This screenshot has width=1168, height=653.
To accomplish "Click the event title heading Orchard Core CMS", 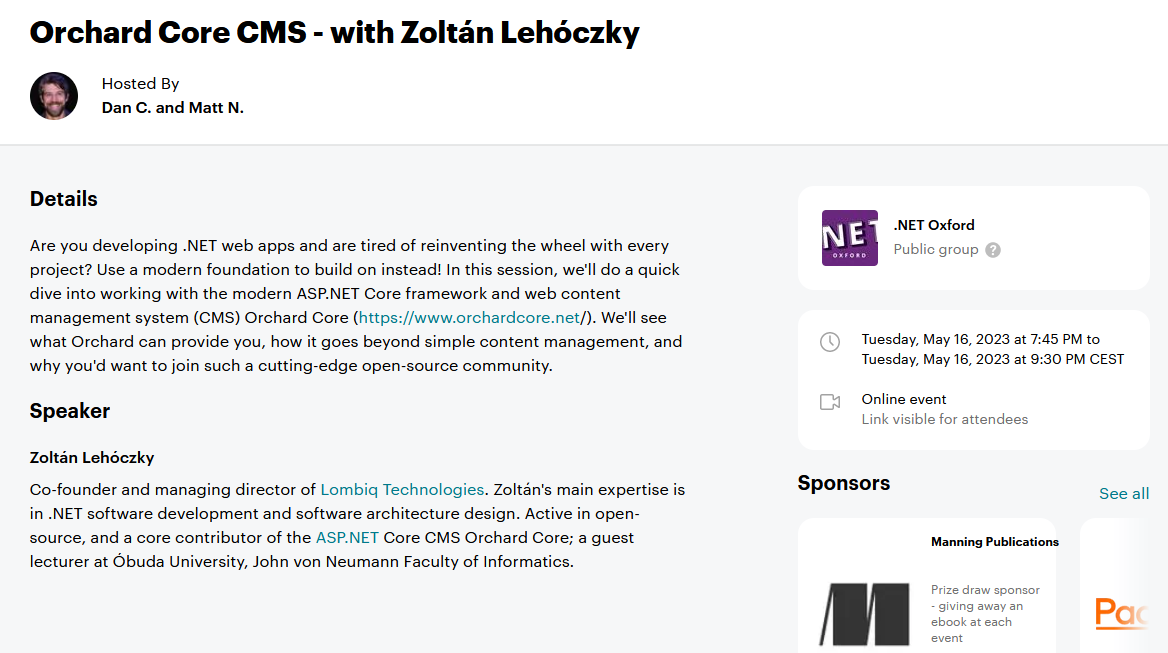I will click(334, 33).
